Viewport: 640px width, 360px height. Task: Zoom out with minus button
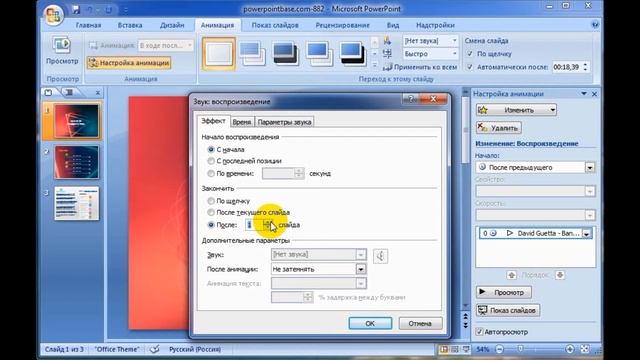tap(499, 349)
